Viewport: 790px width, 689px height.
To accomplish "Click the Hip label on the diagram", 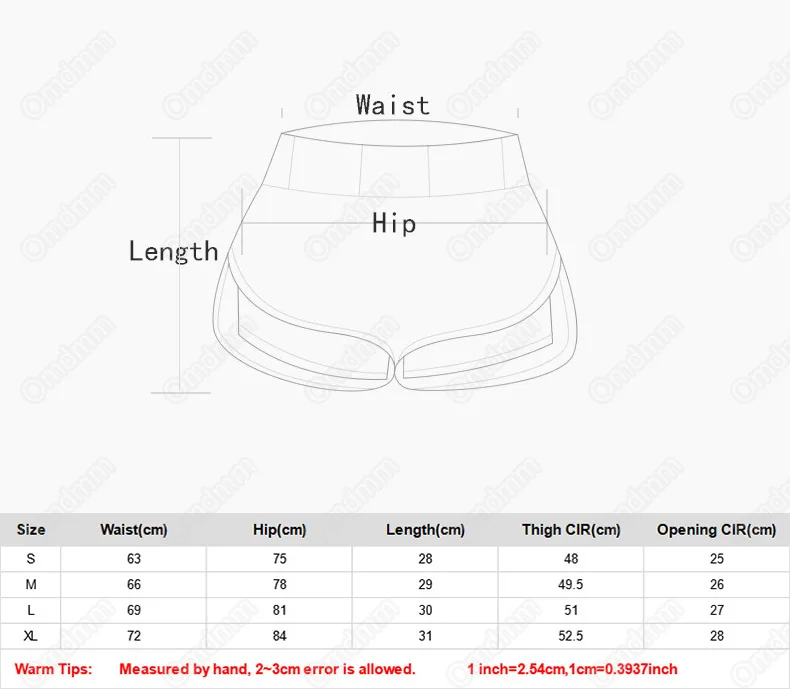I will point(394,223).
